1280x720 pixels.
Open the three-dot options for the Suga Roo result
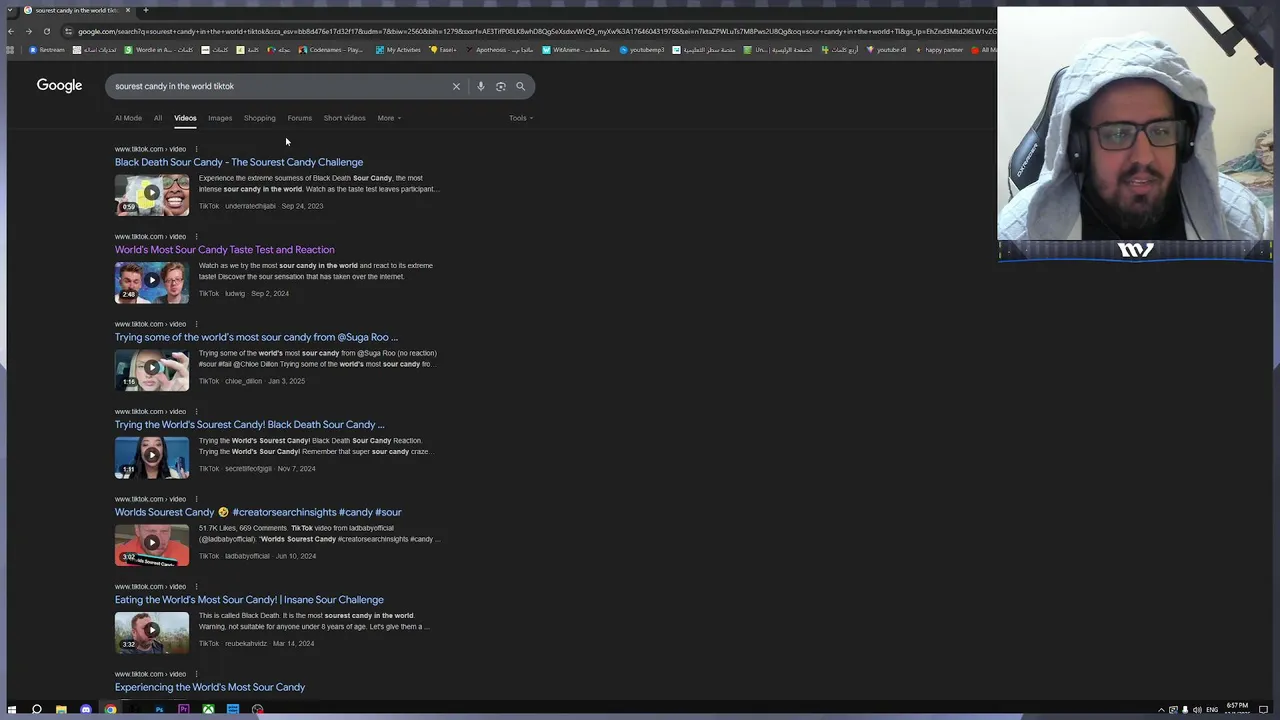(196, 324)
